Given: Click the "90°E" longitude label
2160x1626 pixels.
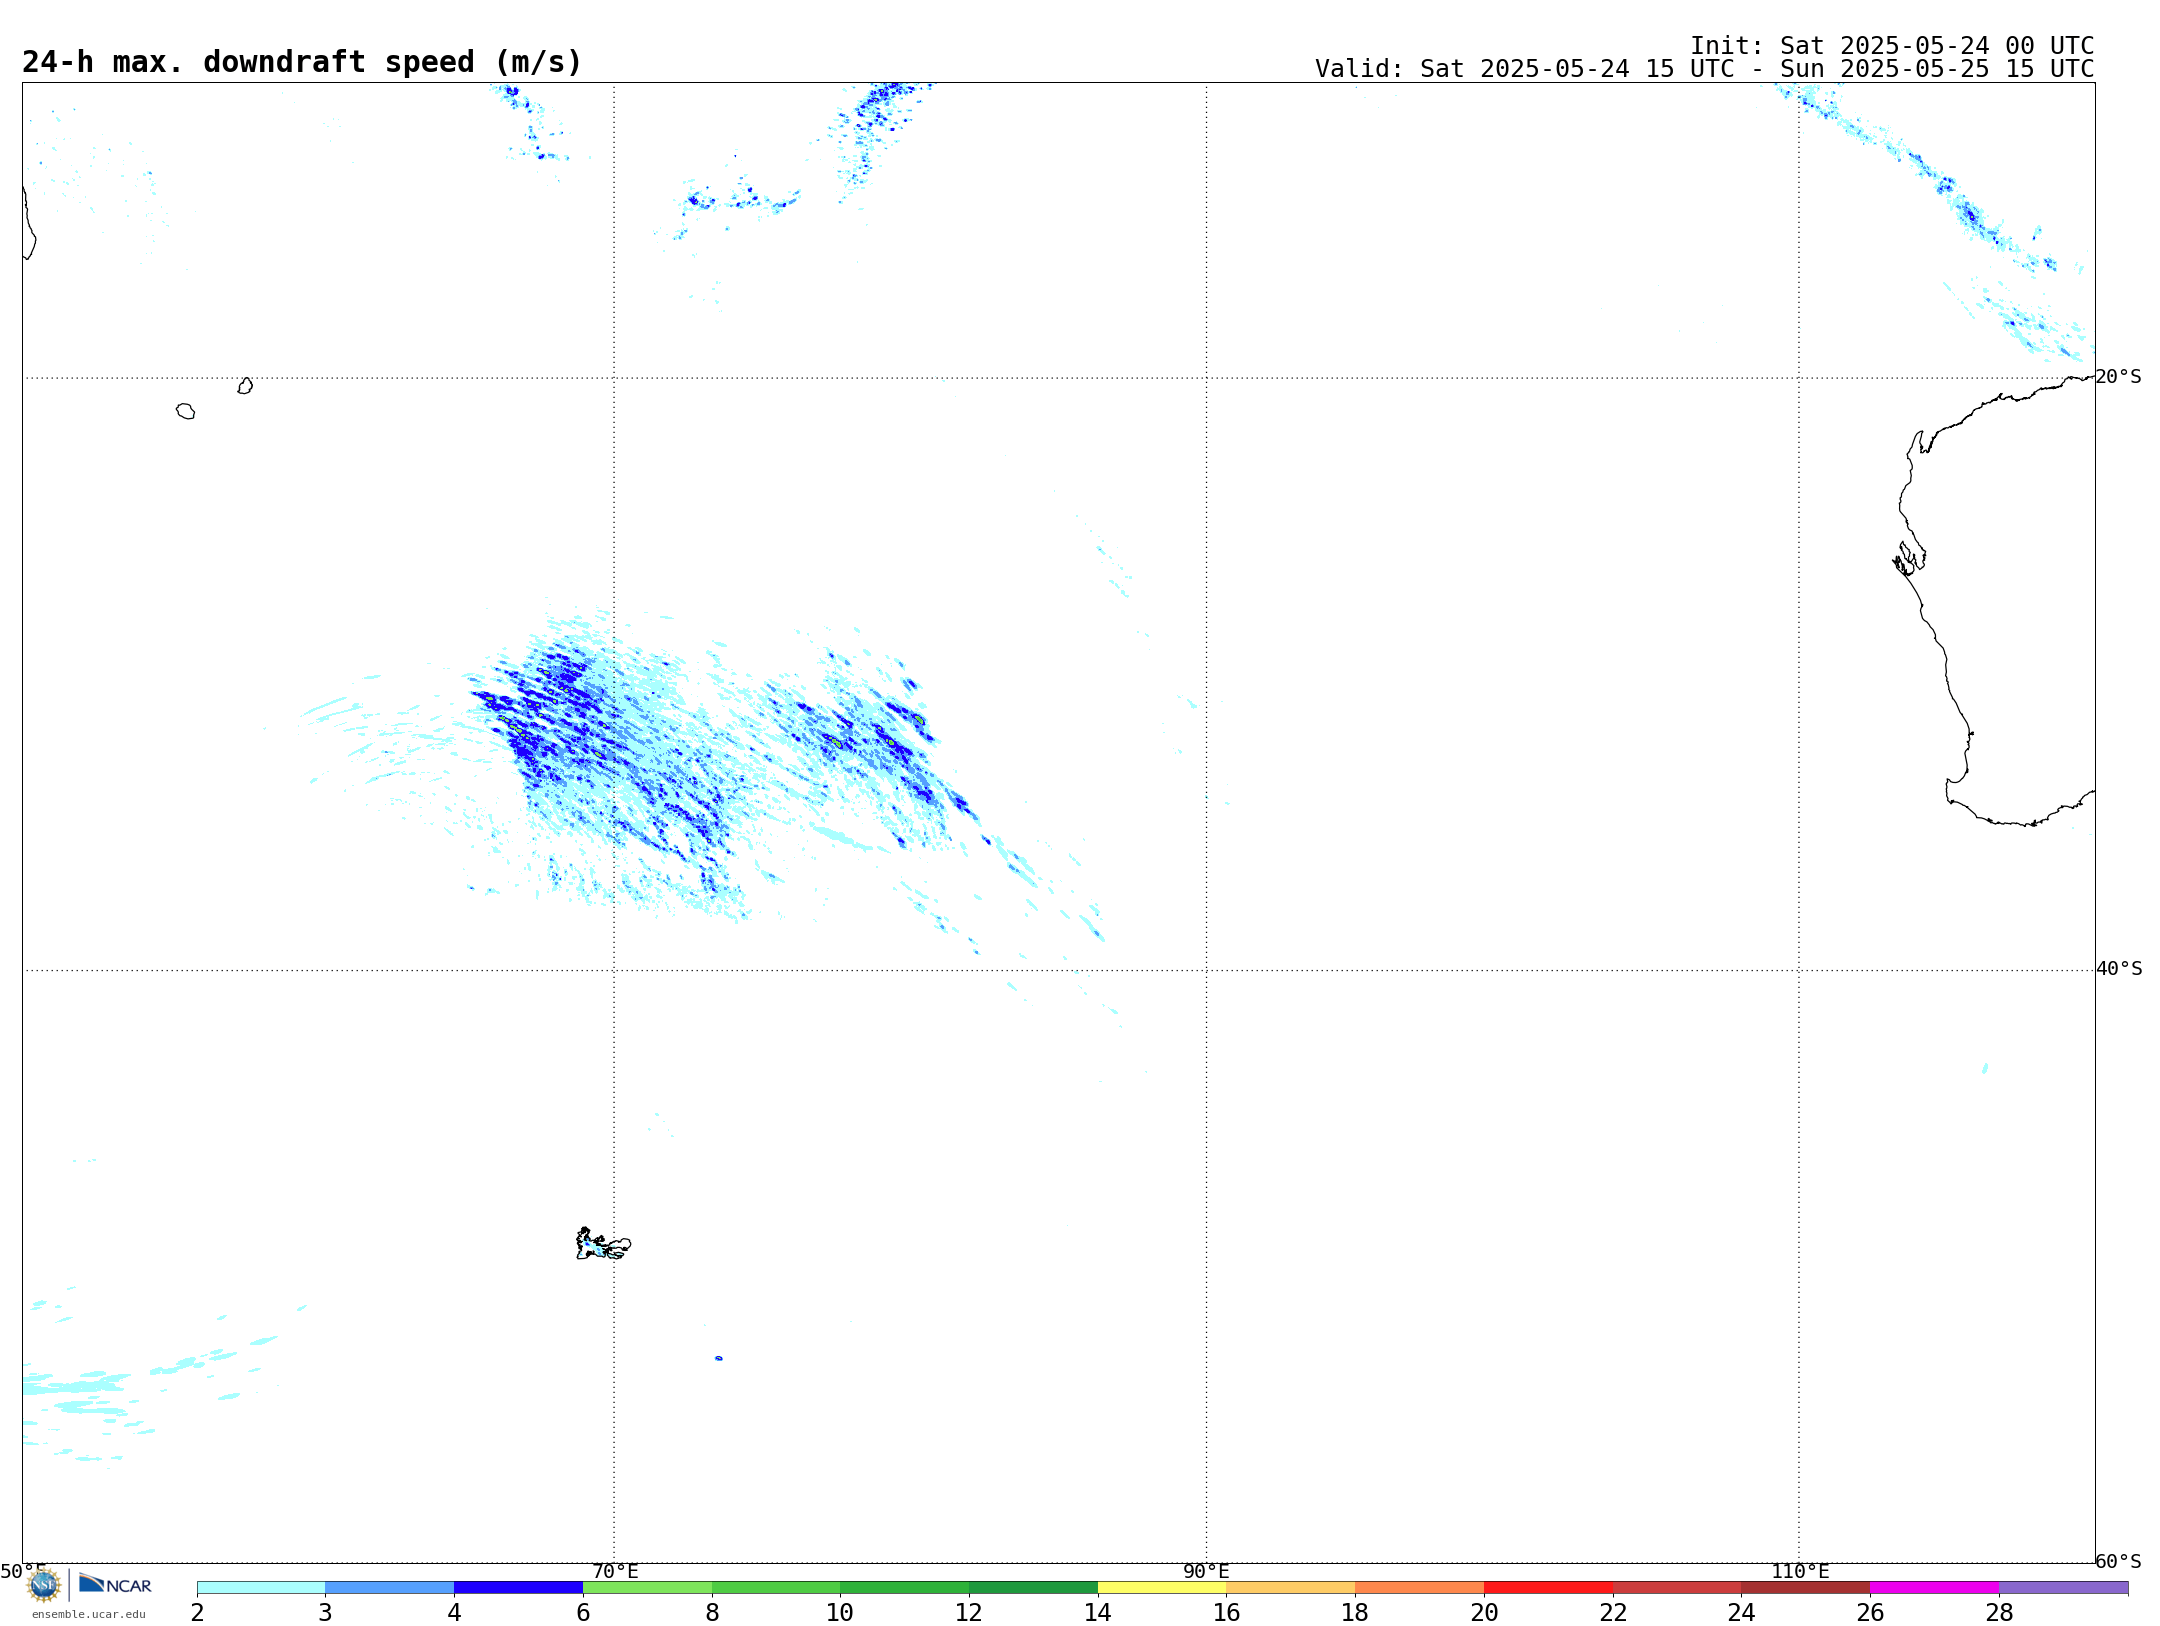Looking at the screenshot, I should (x=1206, y=1572).
